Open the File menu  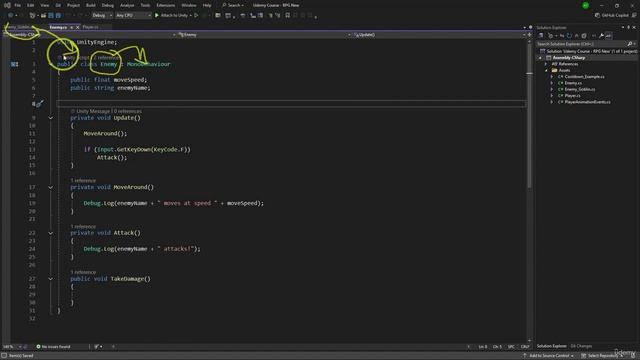click(17, 5)
